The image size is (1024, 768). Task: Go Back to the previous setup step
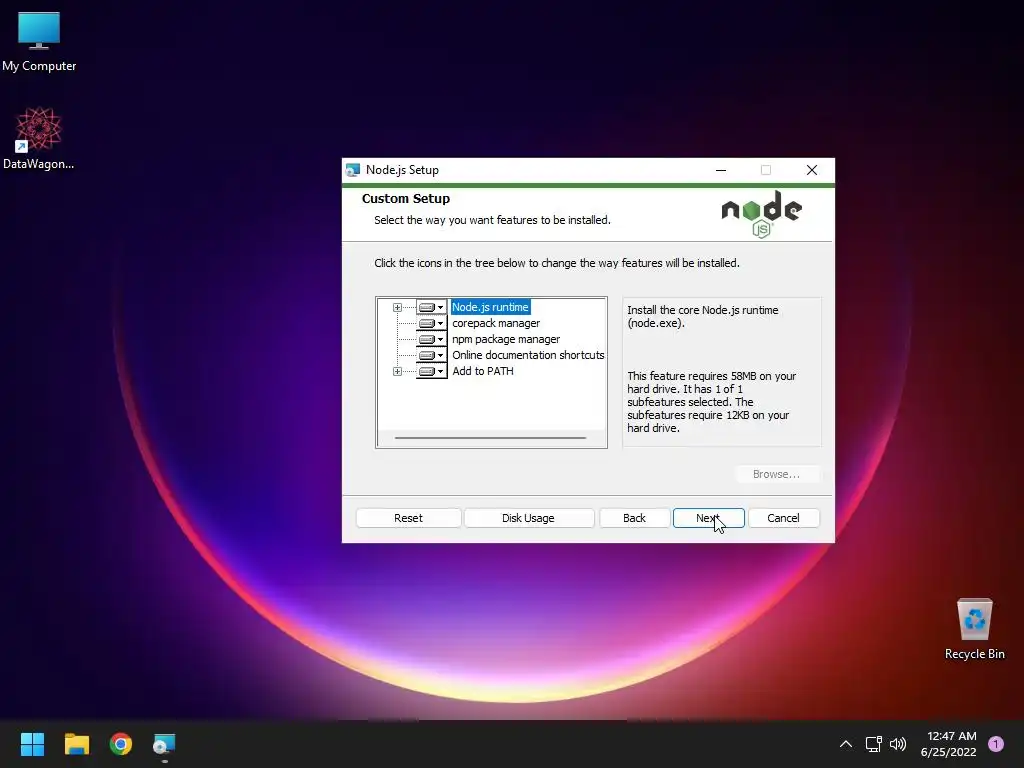coord(634,518)
